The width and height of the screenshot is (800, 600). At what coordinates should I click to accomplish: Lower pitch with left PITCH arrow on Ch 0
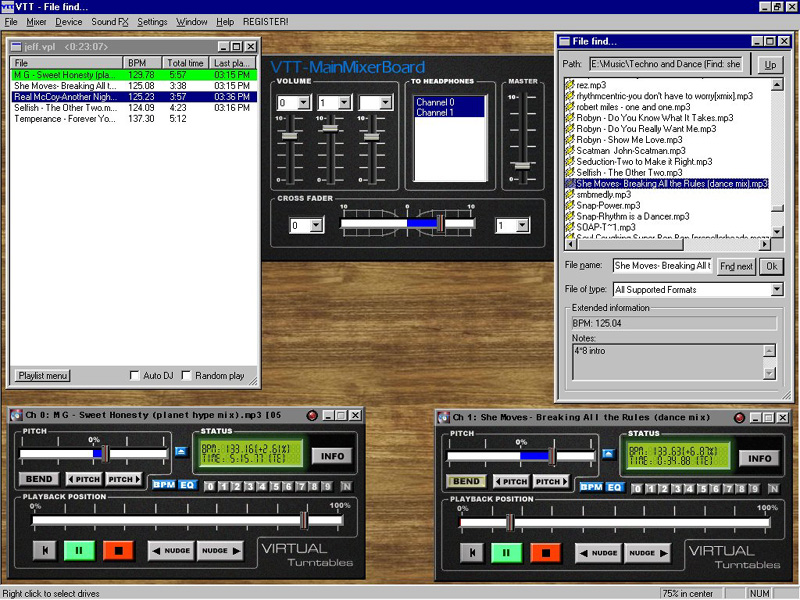click(x=84, y=479)
